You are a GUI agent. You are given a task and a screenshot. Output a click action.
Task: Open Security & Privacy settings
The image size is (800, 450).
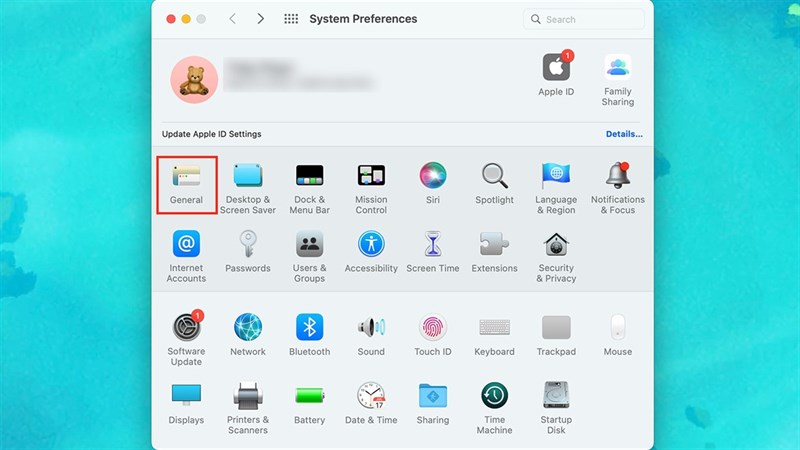(556, 257)
